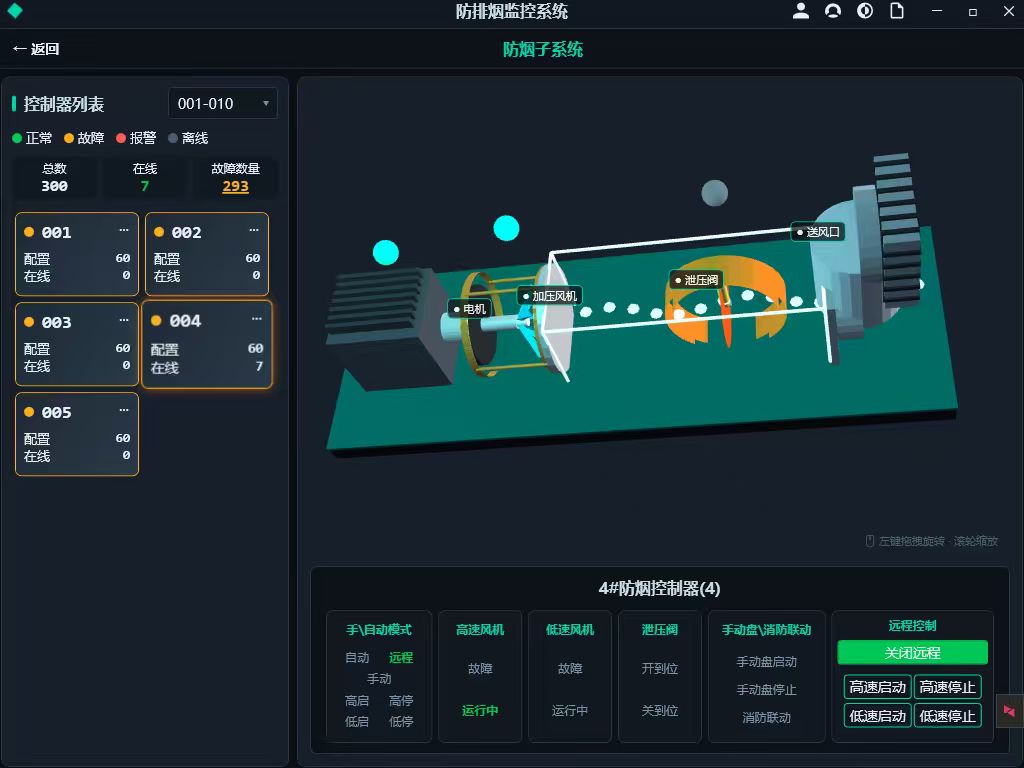Click 故障 under 高速风机

[480, 669]
